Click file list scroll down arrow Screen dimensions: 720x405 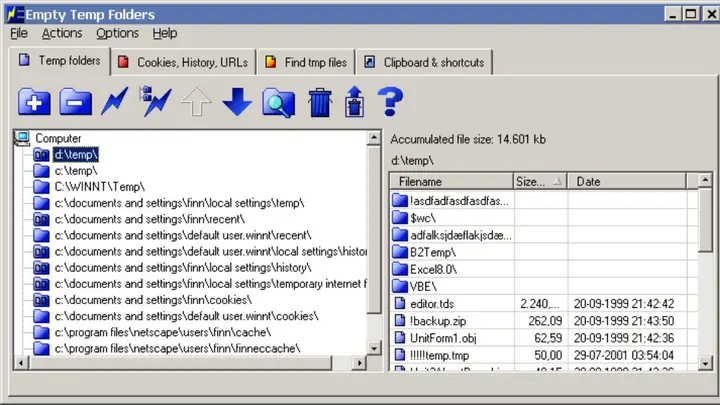pyautogui.click(x=705, y=364)
